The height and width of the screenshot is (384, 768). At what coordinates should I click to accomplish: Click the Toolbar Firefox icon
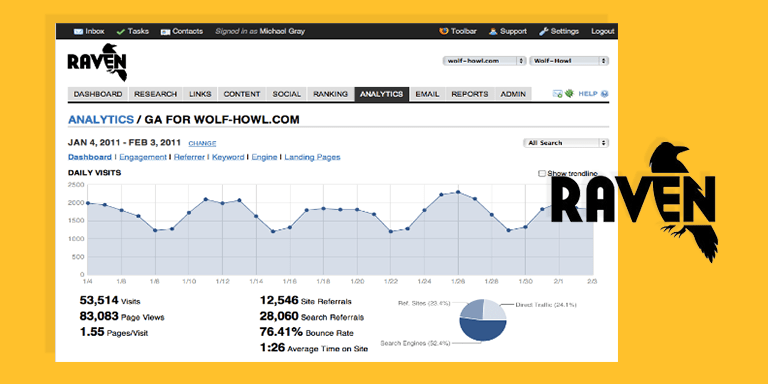(444, 31)
